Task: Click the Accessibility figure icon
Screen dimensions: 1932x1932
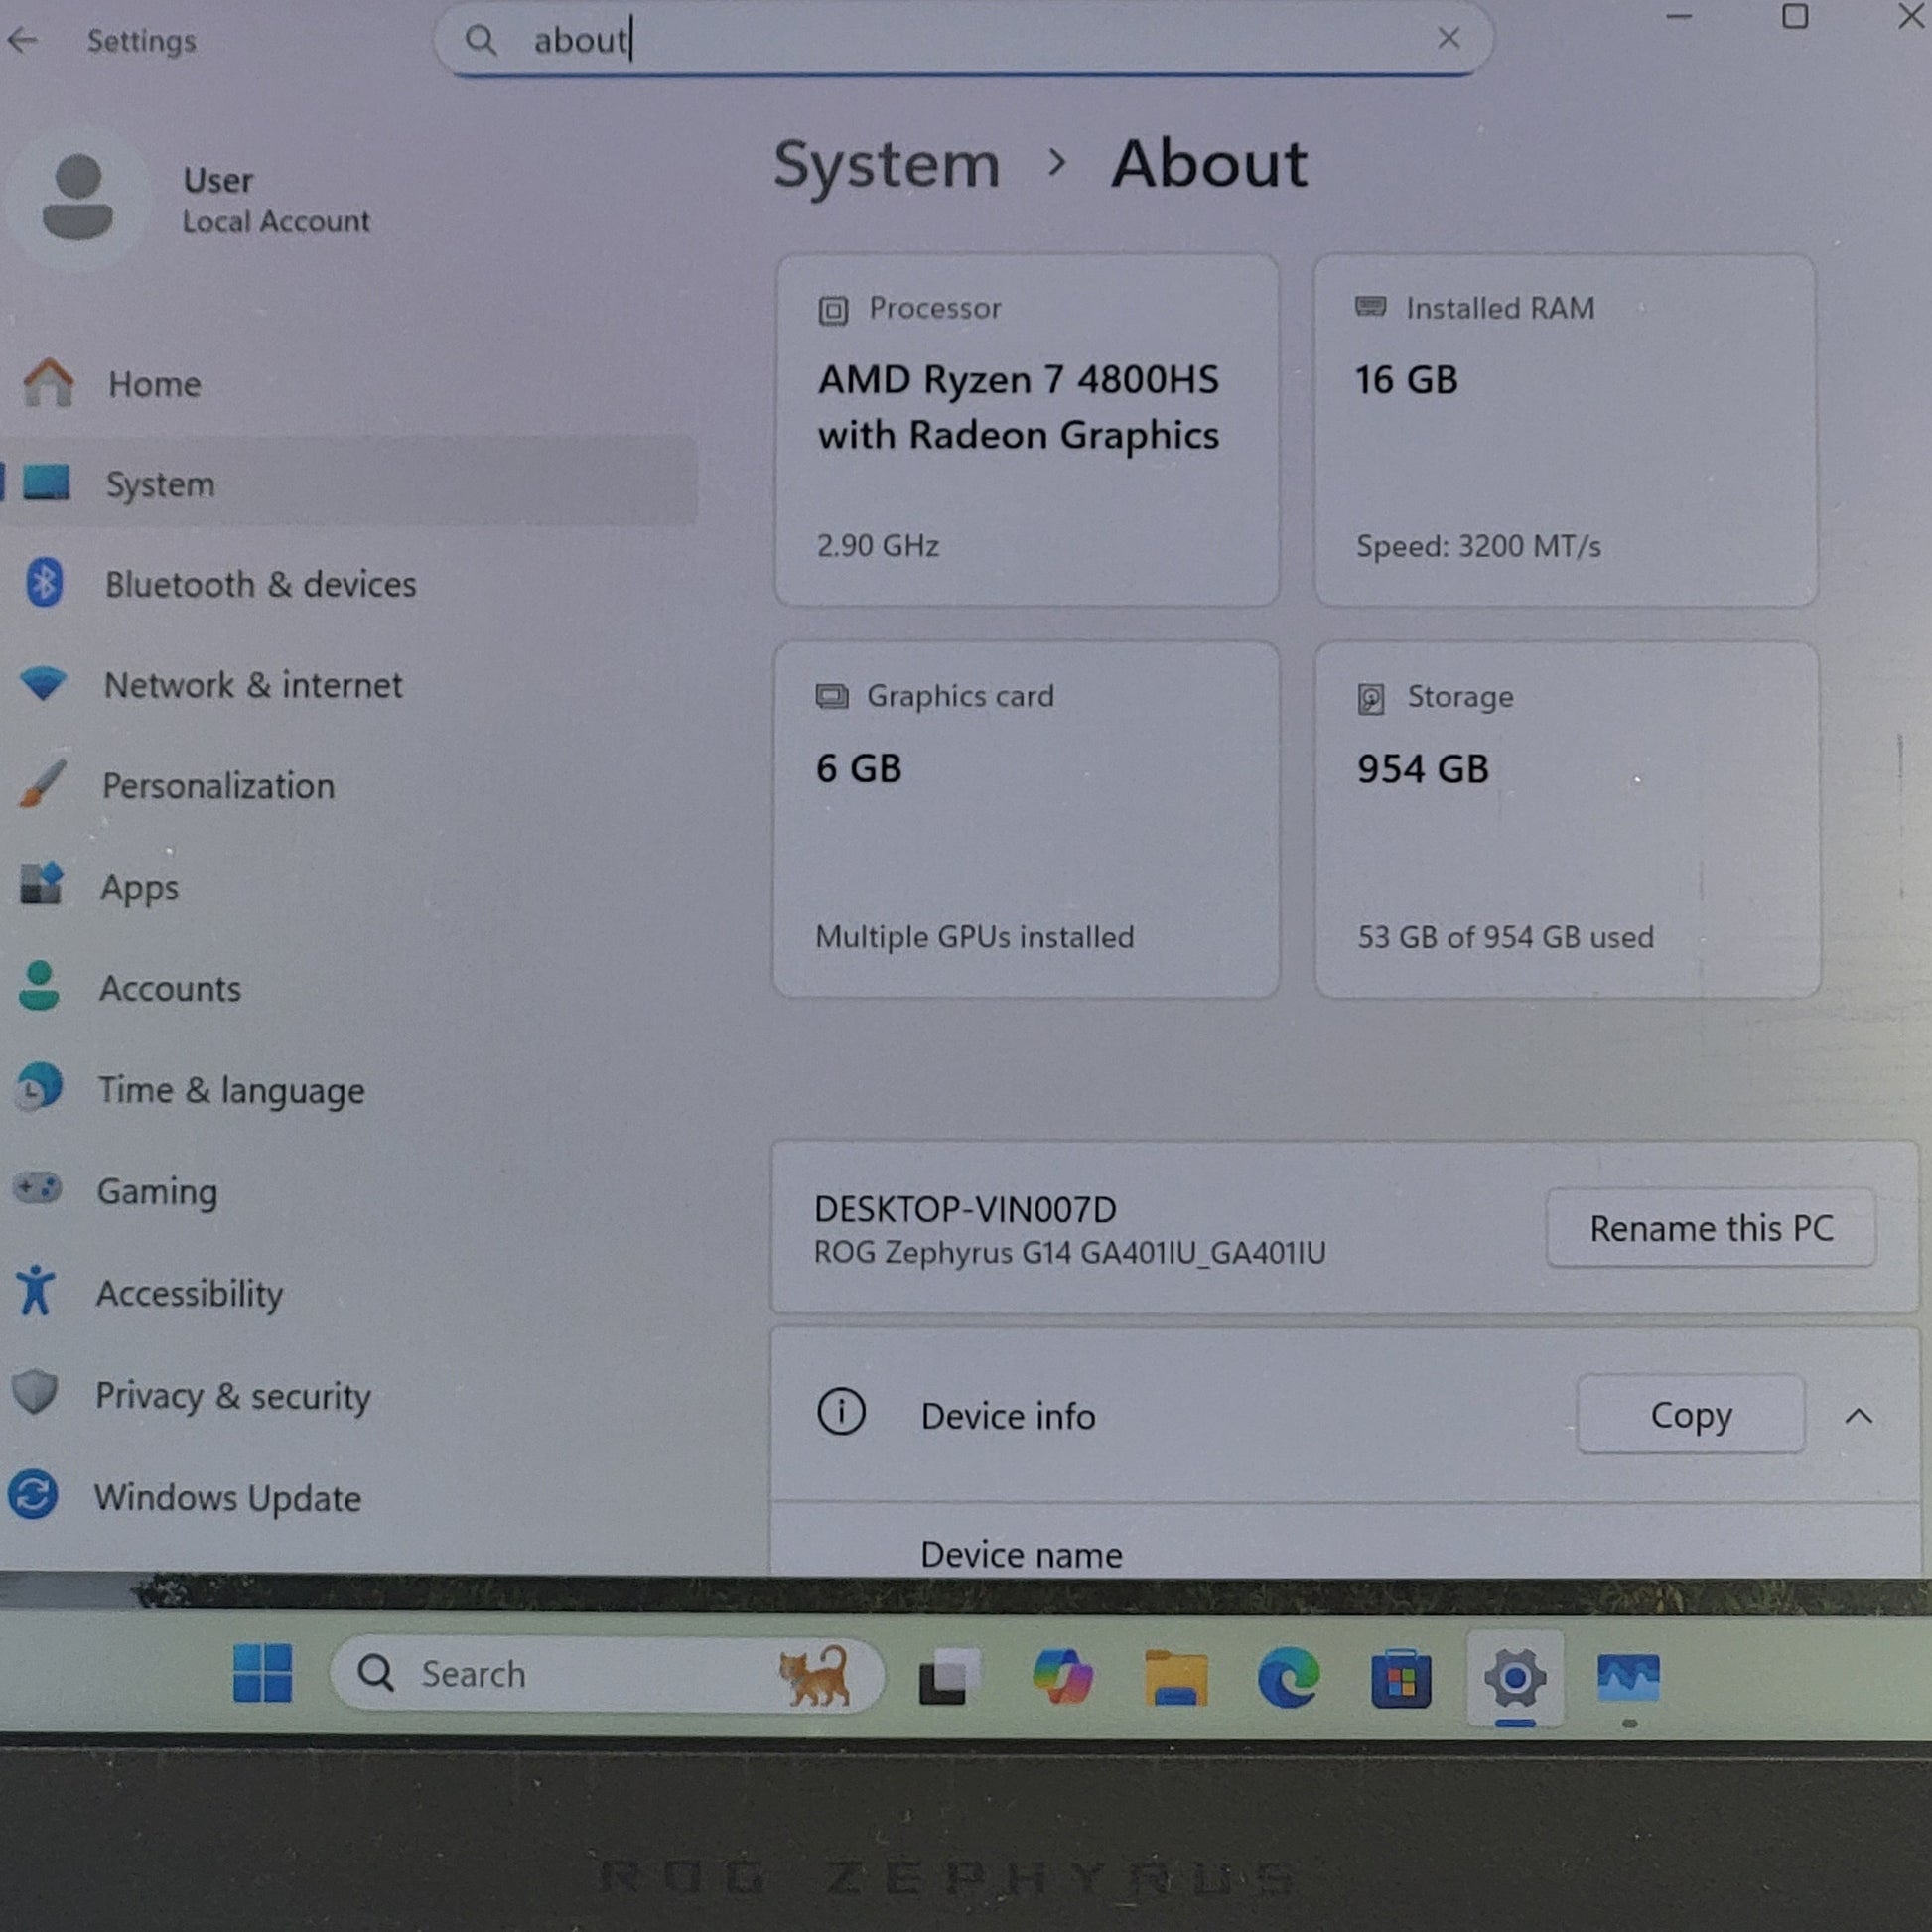Action: click(35, 1290)
